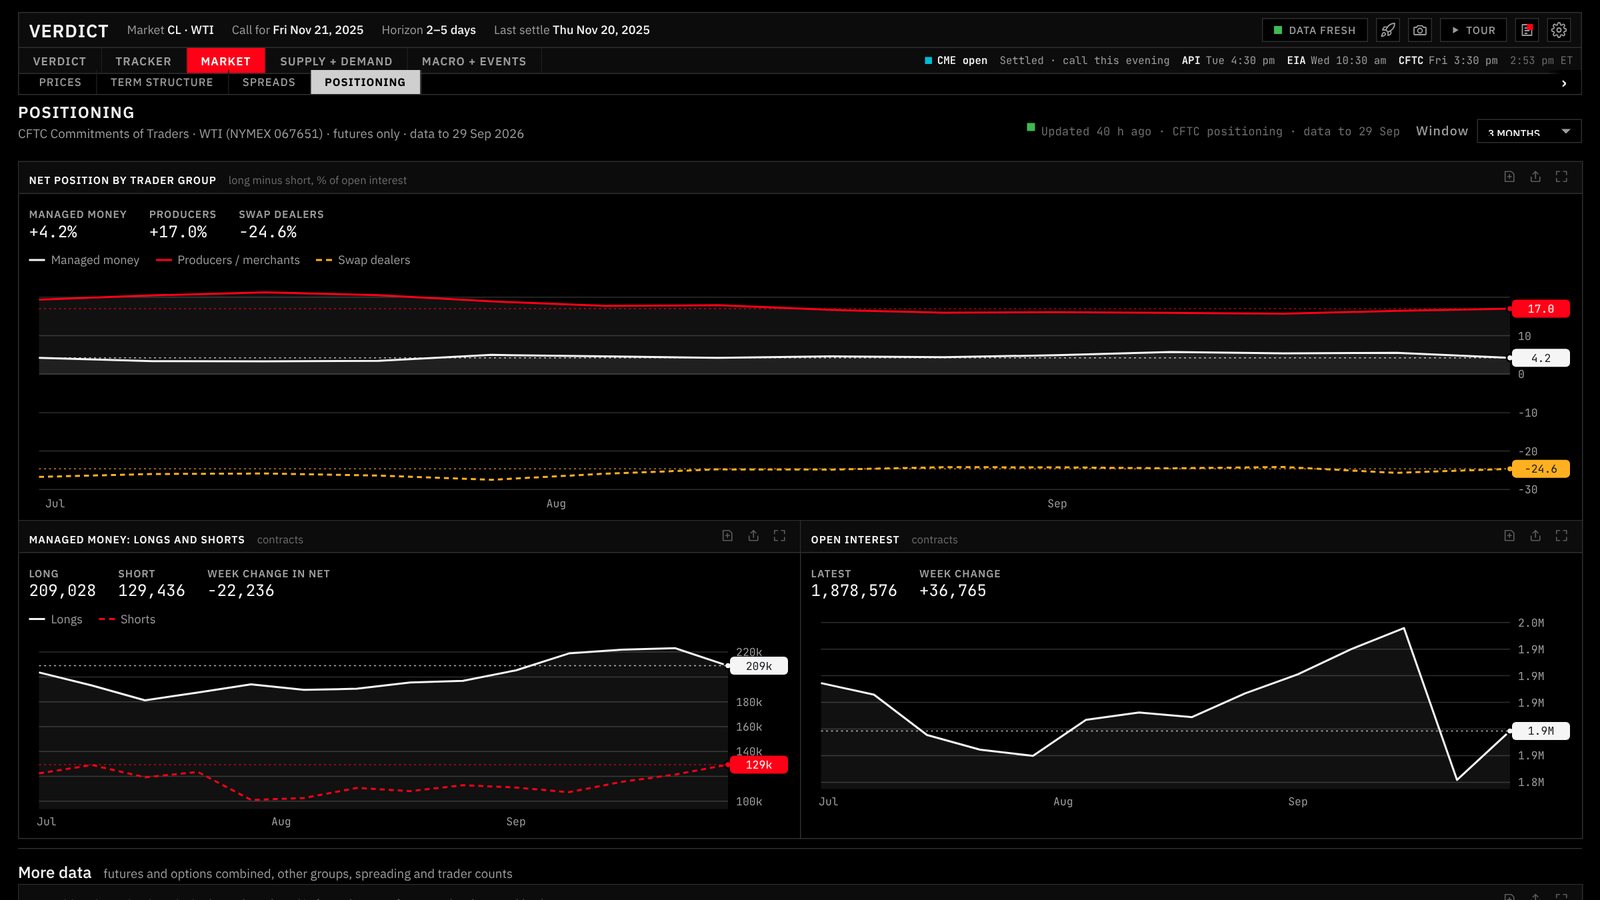Image resolution: width=1600 pixels, height=900 pixels.
Task: Add Net Position chart to note
Action: (1510, 177)
